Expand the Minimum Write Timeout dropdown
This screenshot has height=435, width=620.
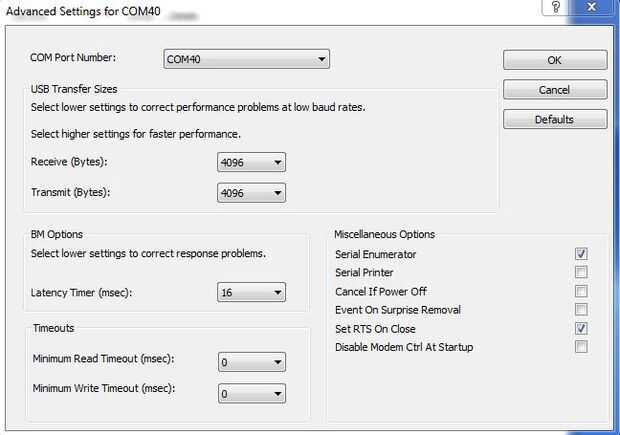(x=251, y=393)
